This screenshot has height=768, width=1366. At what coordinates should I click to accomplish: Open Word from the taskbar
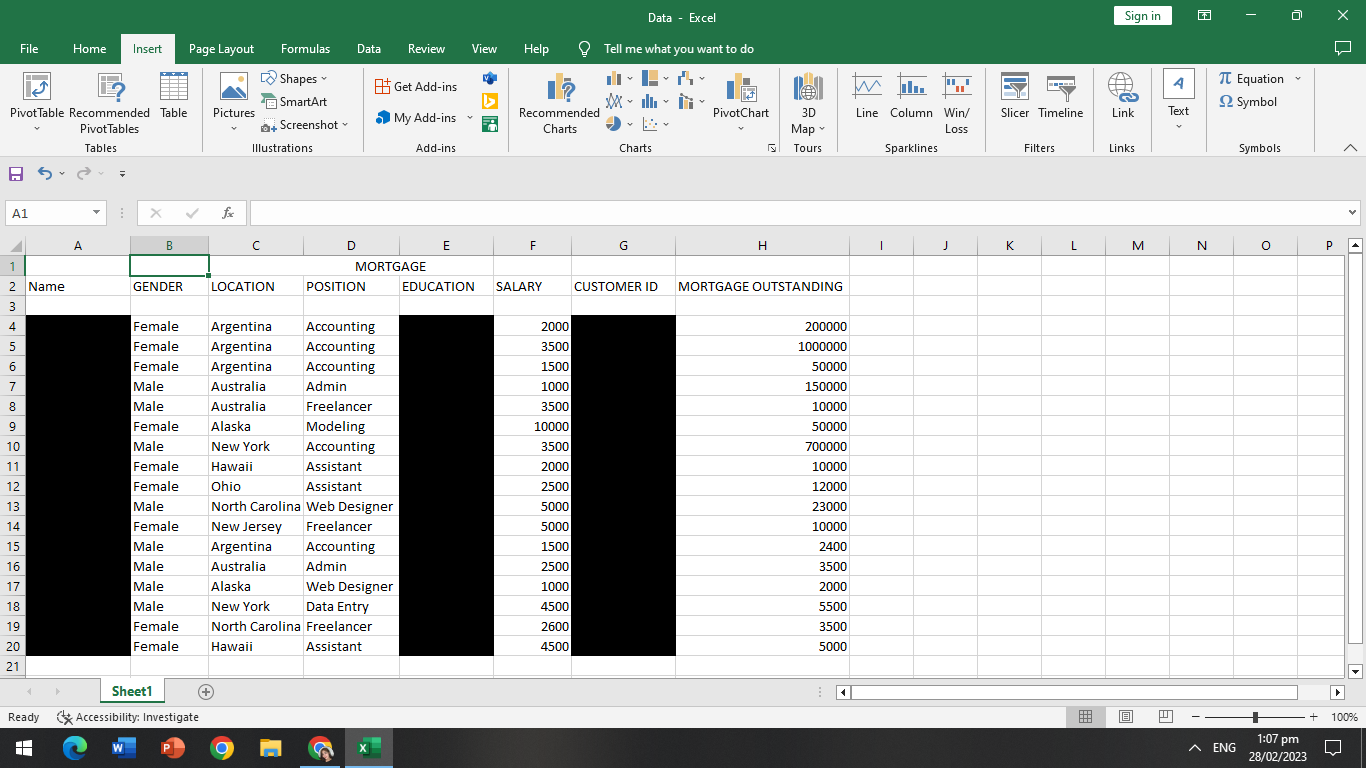click(124, 748)
